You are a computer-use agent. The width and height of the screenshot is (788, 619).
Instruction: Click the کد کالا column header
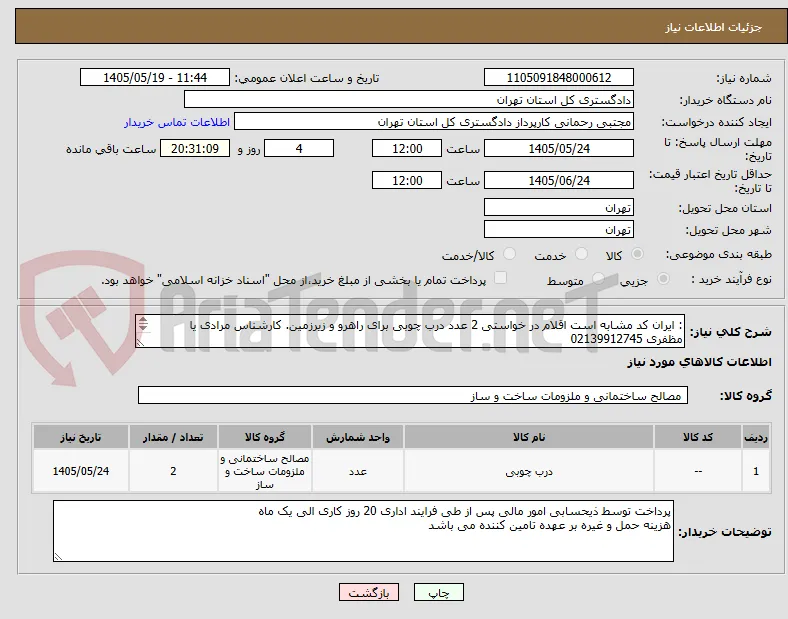[x=698, y=437]
